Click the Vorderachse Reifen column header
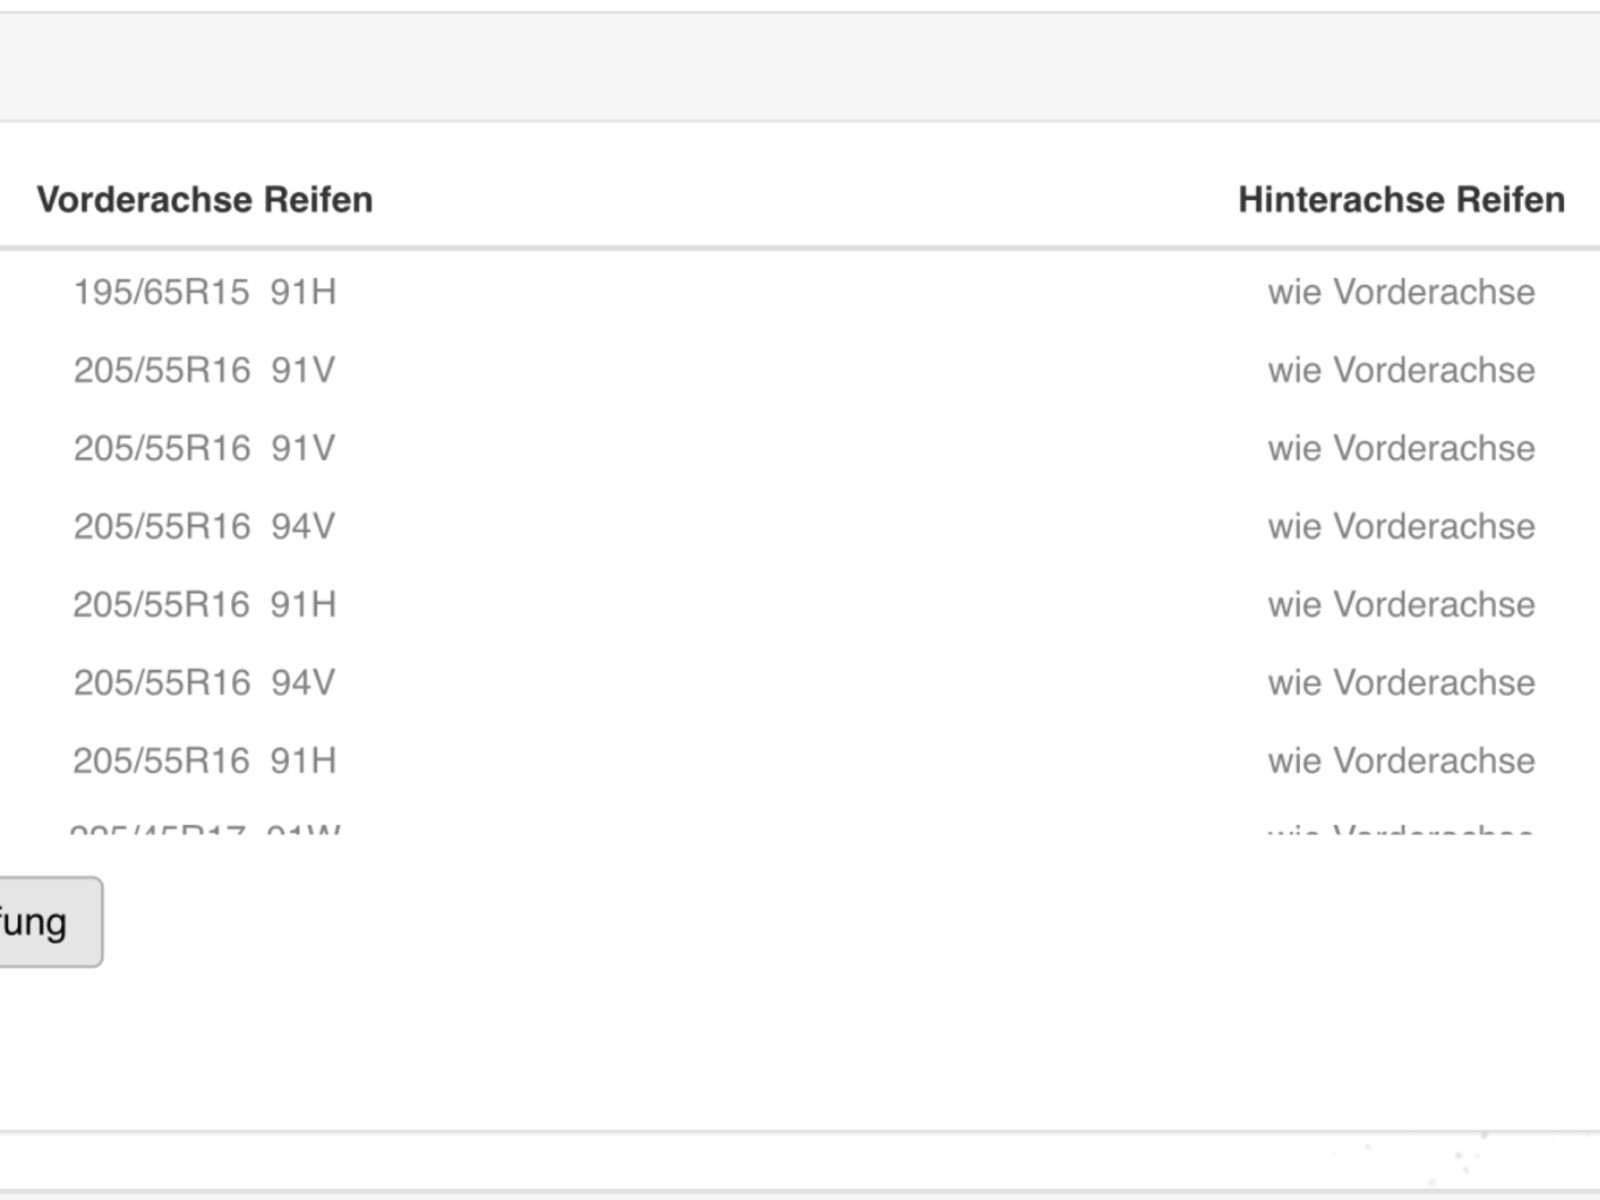Screen dimensions: 1600x1200 pyautogui.click(x=205, y=200)
